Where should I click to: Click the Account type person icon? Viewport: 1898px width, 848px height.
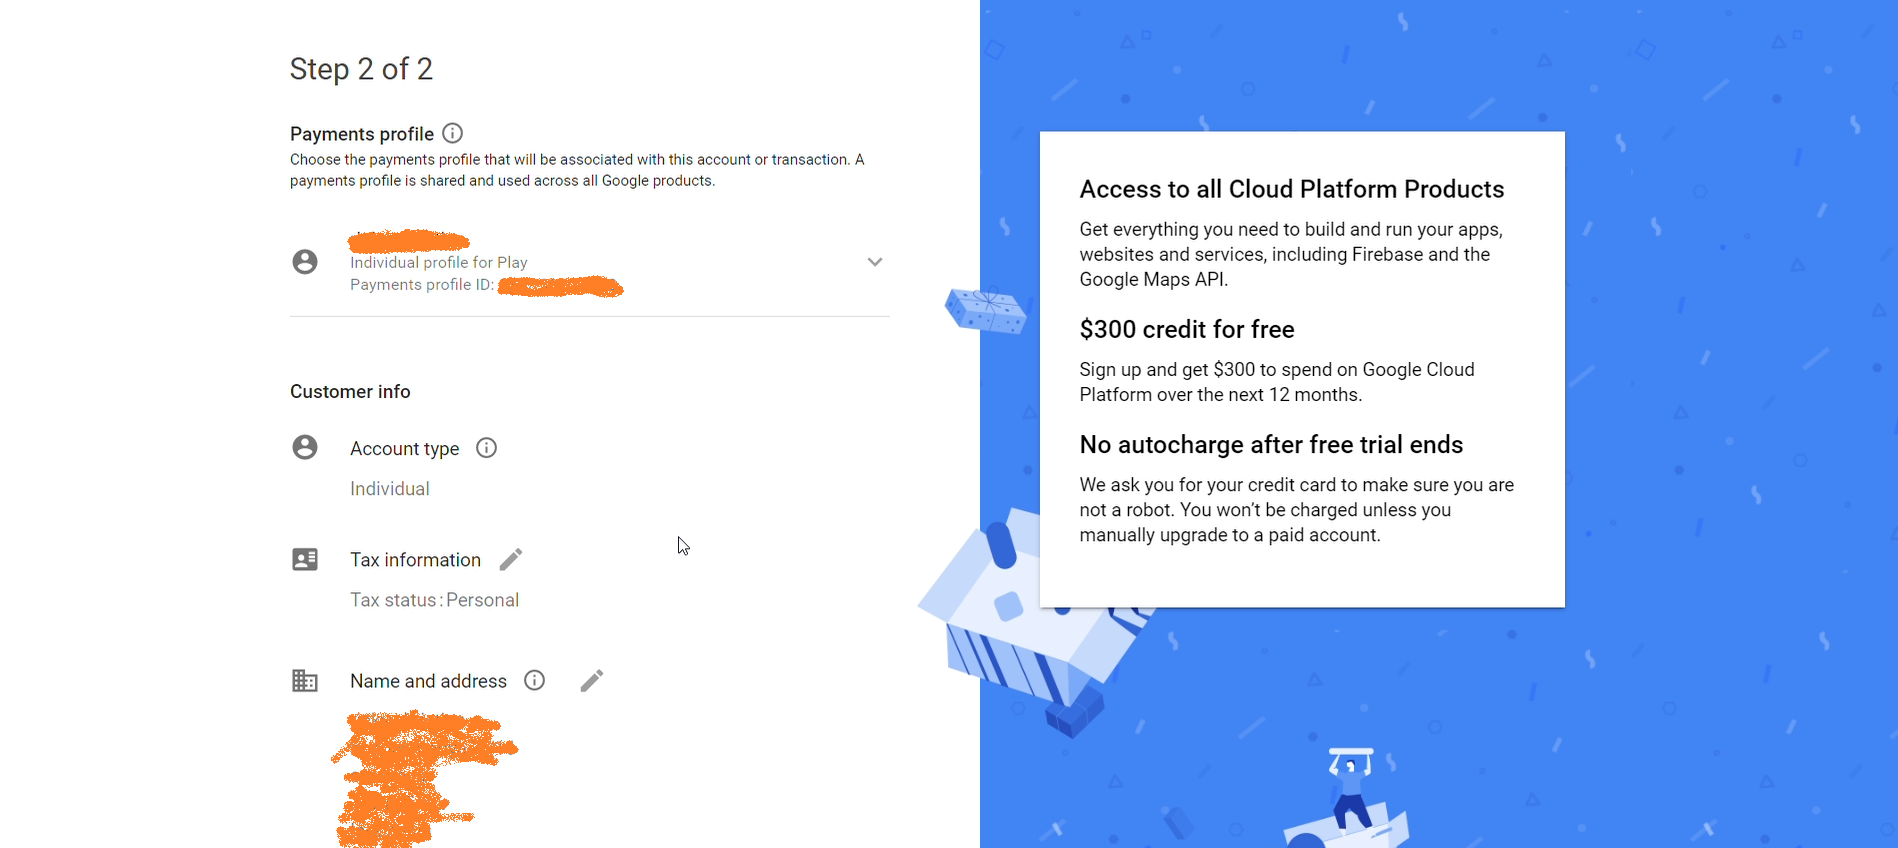tap(305, 447)
